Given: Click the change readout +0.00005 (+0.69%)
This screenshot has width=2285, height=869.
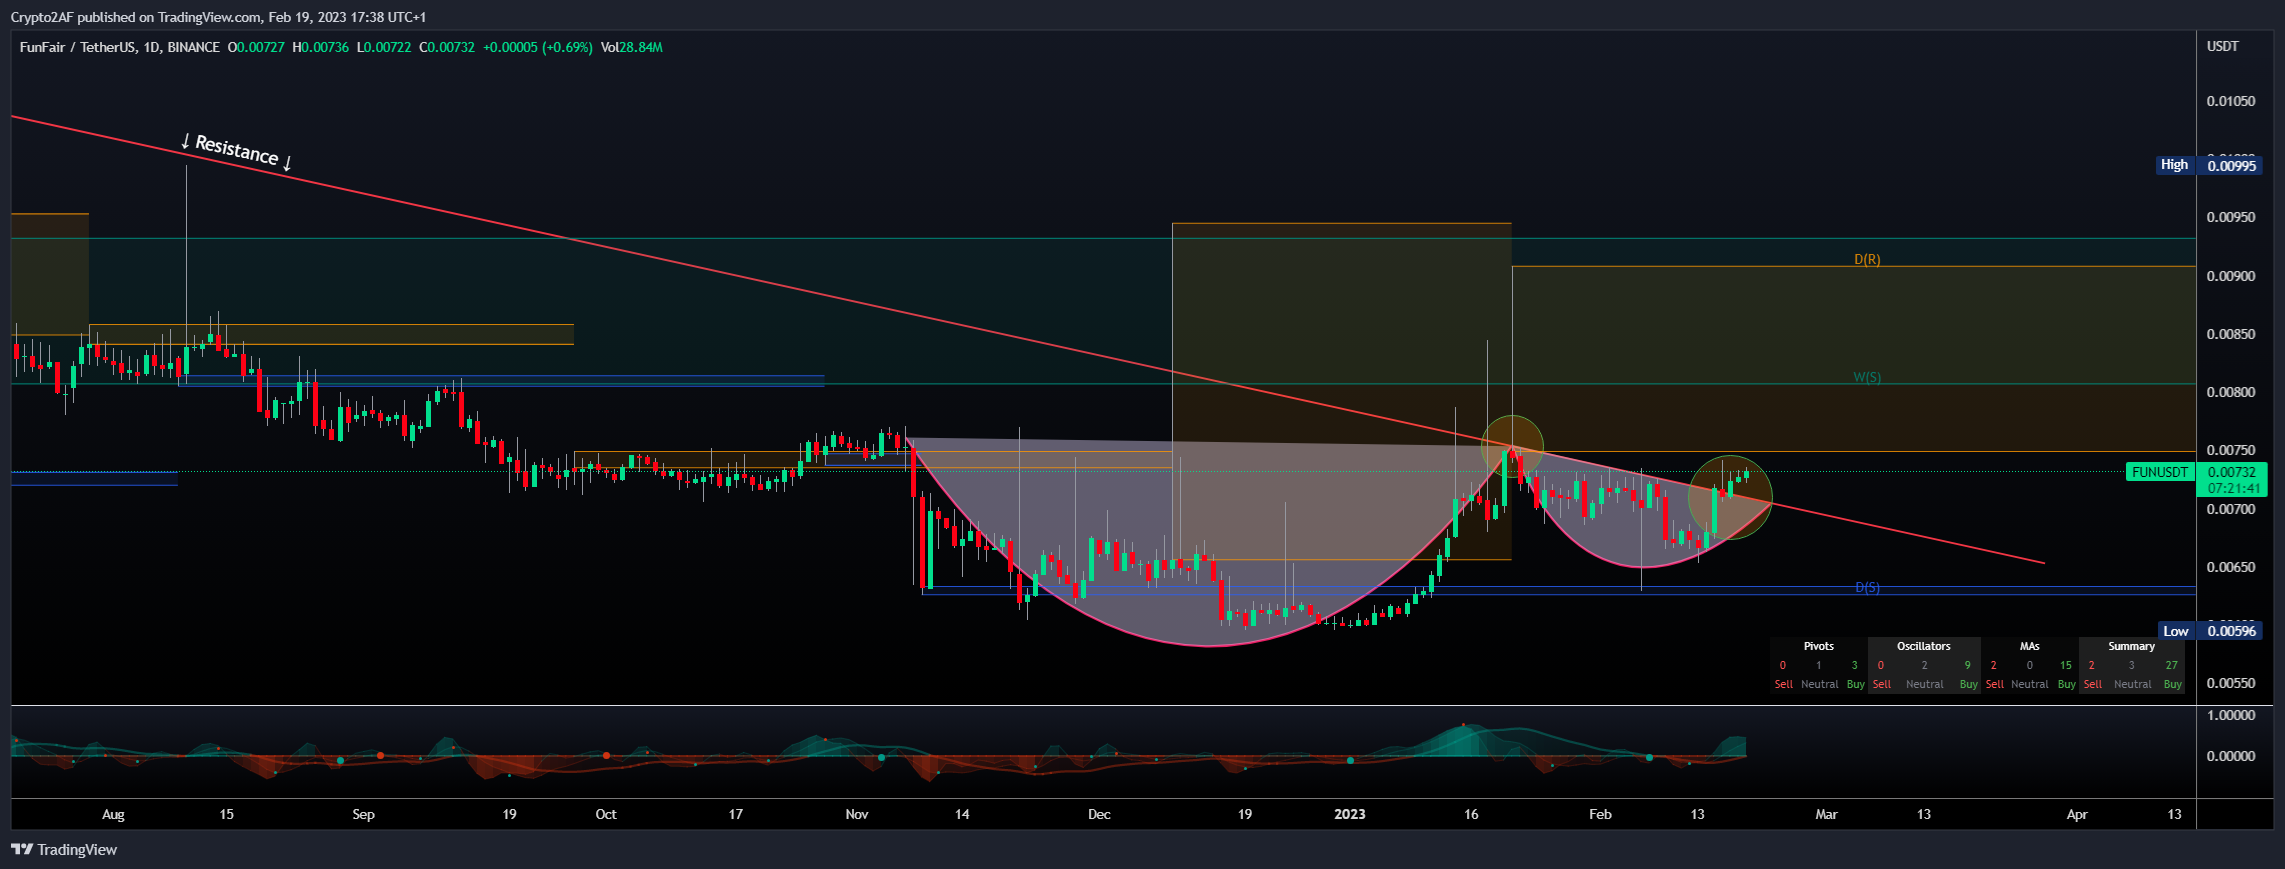Looking at the screenshot, I should click(x=537, y=47).
